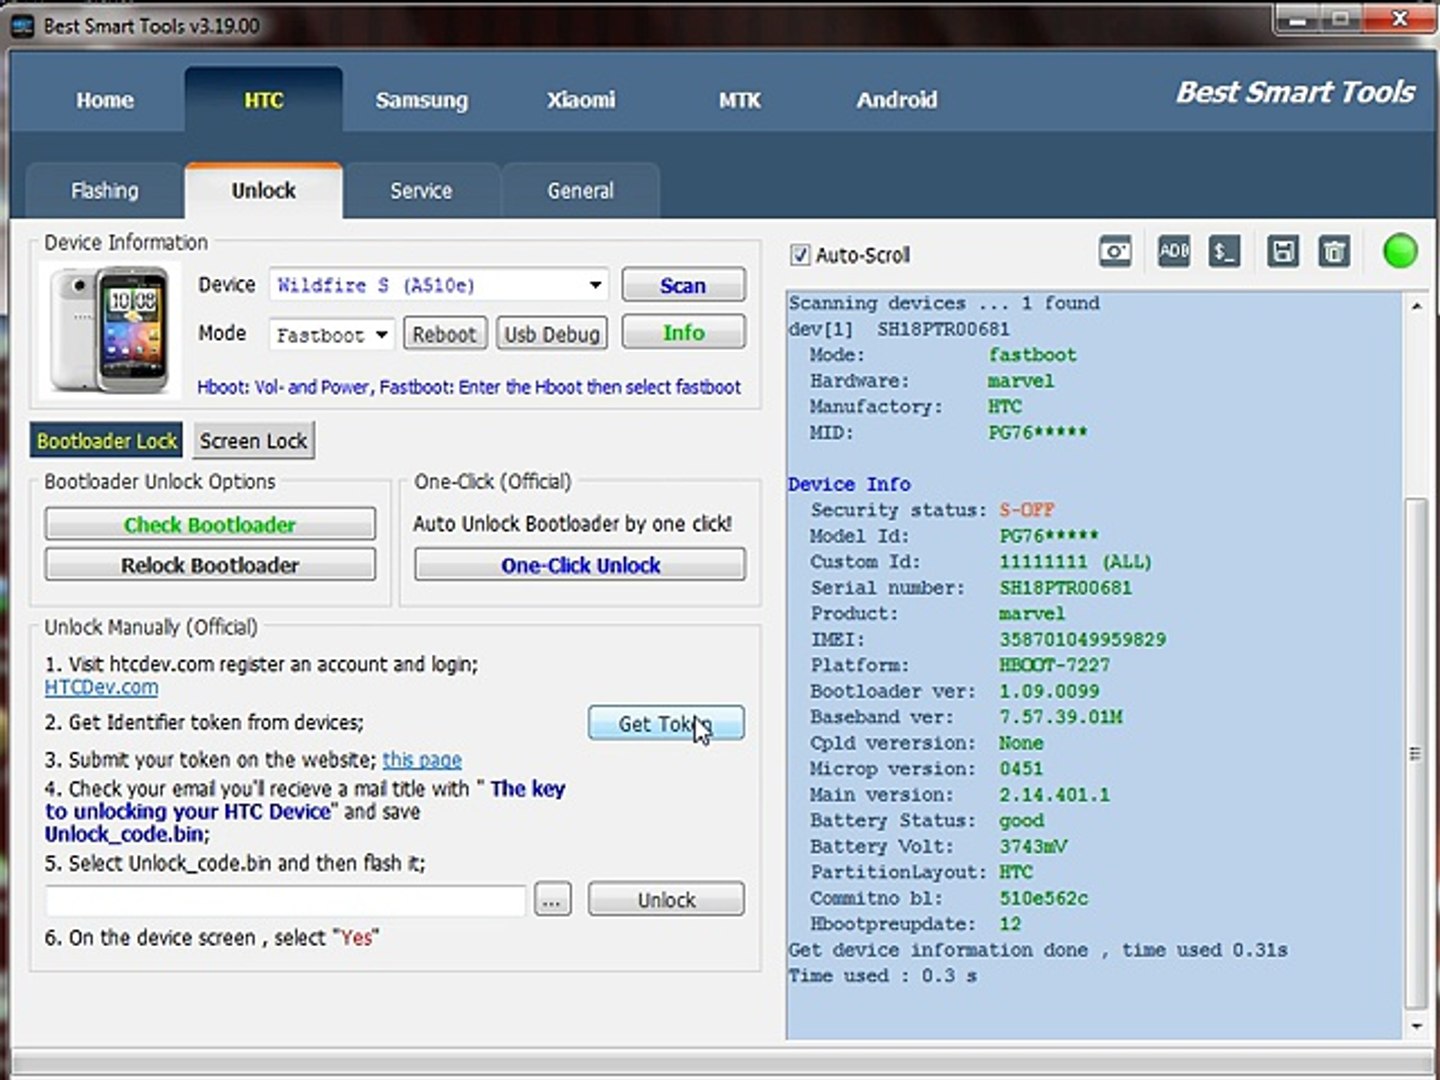The width and height of the screenshot is (1440, 1080).
Task: Click the browse button with three dots
Action: tap(552, 900)
